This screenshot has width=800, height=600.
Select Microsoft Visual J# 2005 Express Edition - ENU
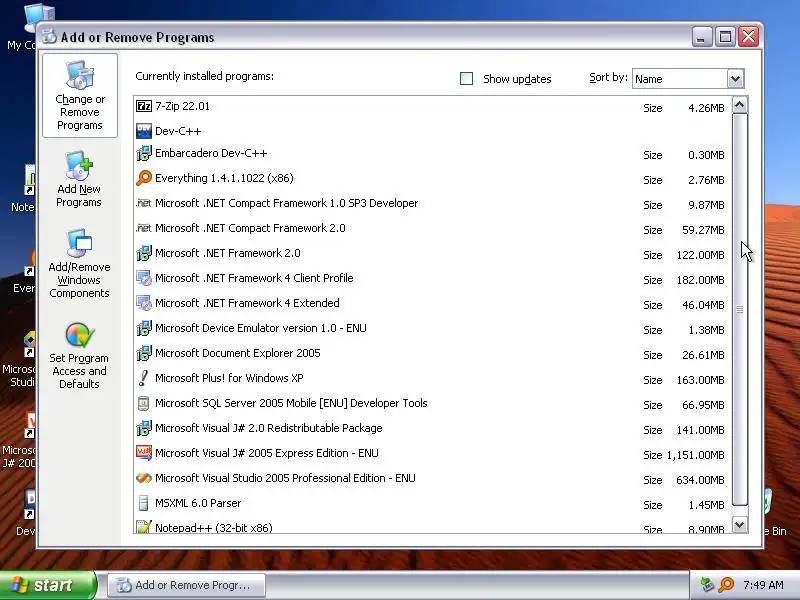tap(432, 453)
